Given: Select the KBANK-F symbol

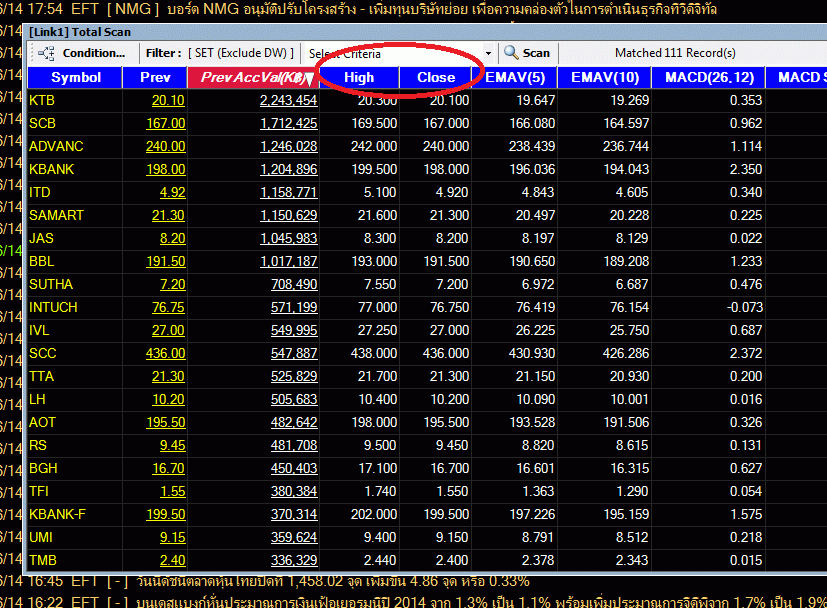Looking at the screenshot, I should (57, 515).
